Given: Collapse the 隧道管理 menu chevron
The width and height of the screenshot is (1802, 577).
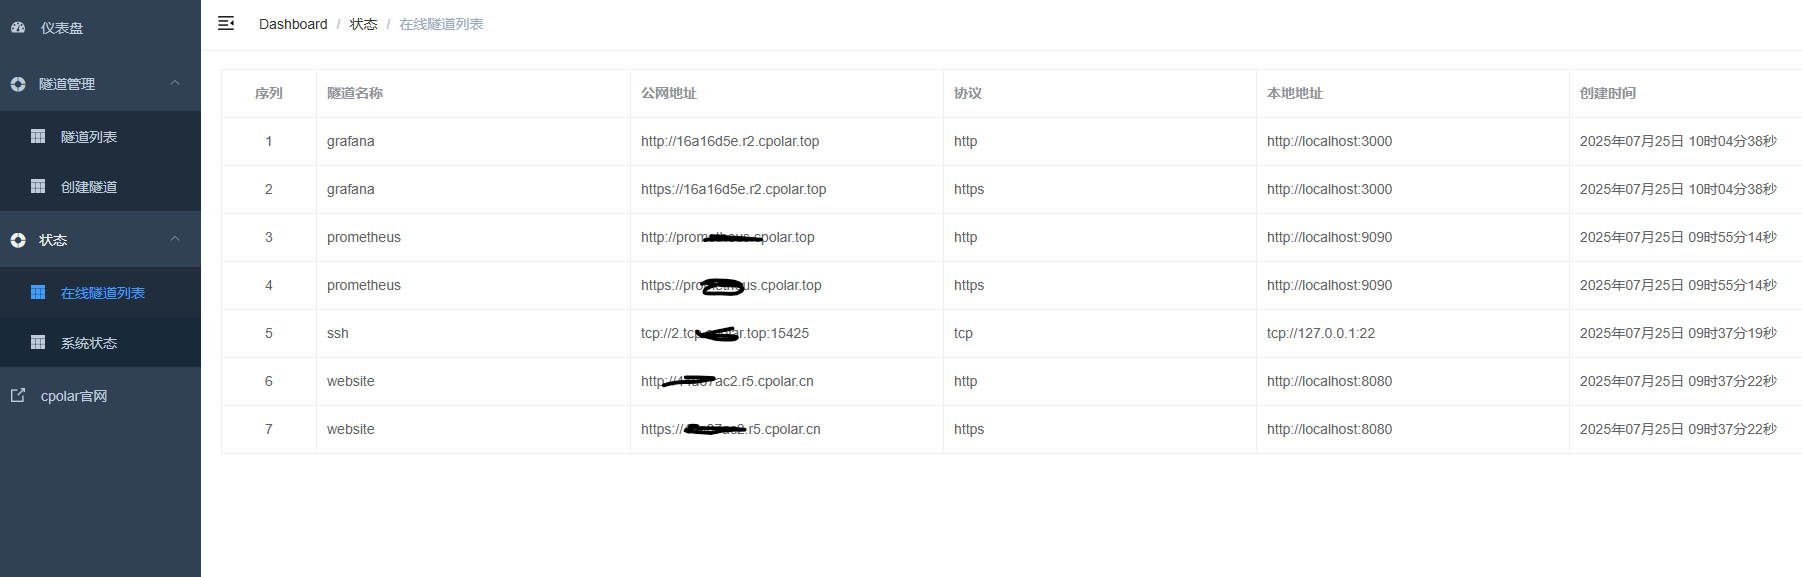Looking at the screenshot, I should pyautogui.click(x=175, y=83).
